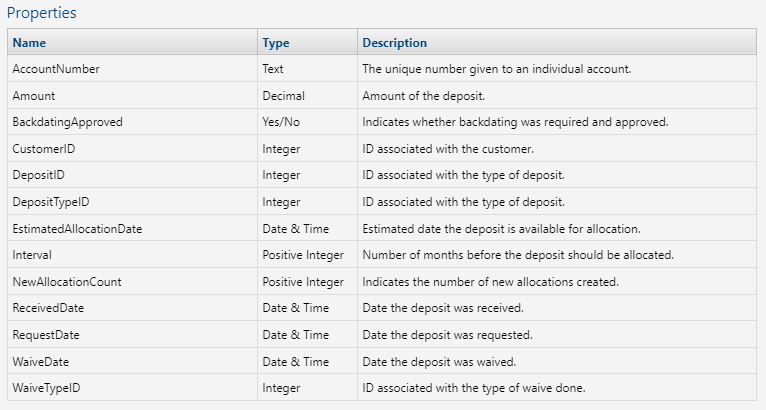Click description 'Amount of the deposit.'

point(424,96)
